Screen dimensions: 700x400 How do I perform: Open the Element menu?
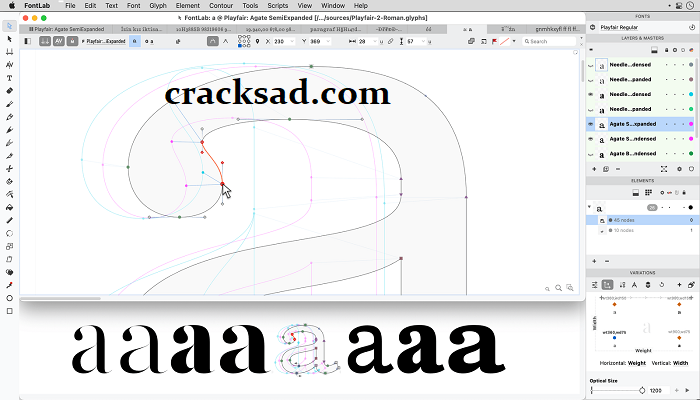coord(188,5)
